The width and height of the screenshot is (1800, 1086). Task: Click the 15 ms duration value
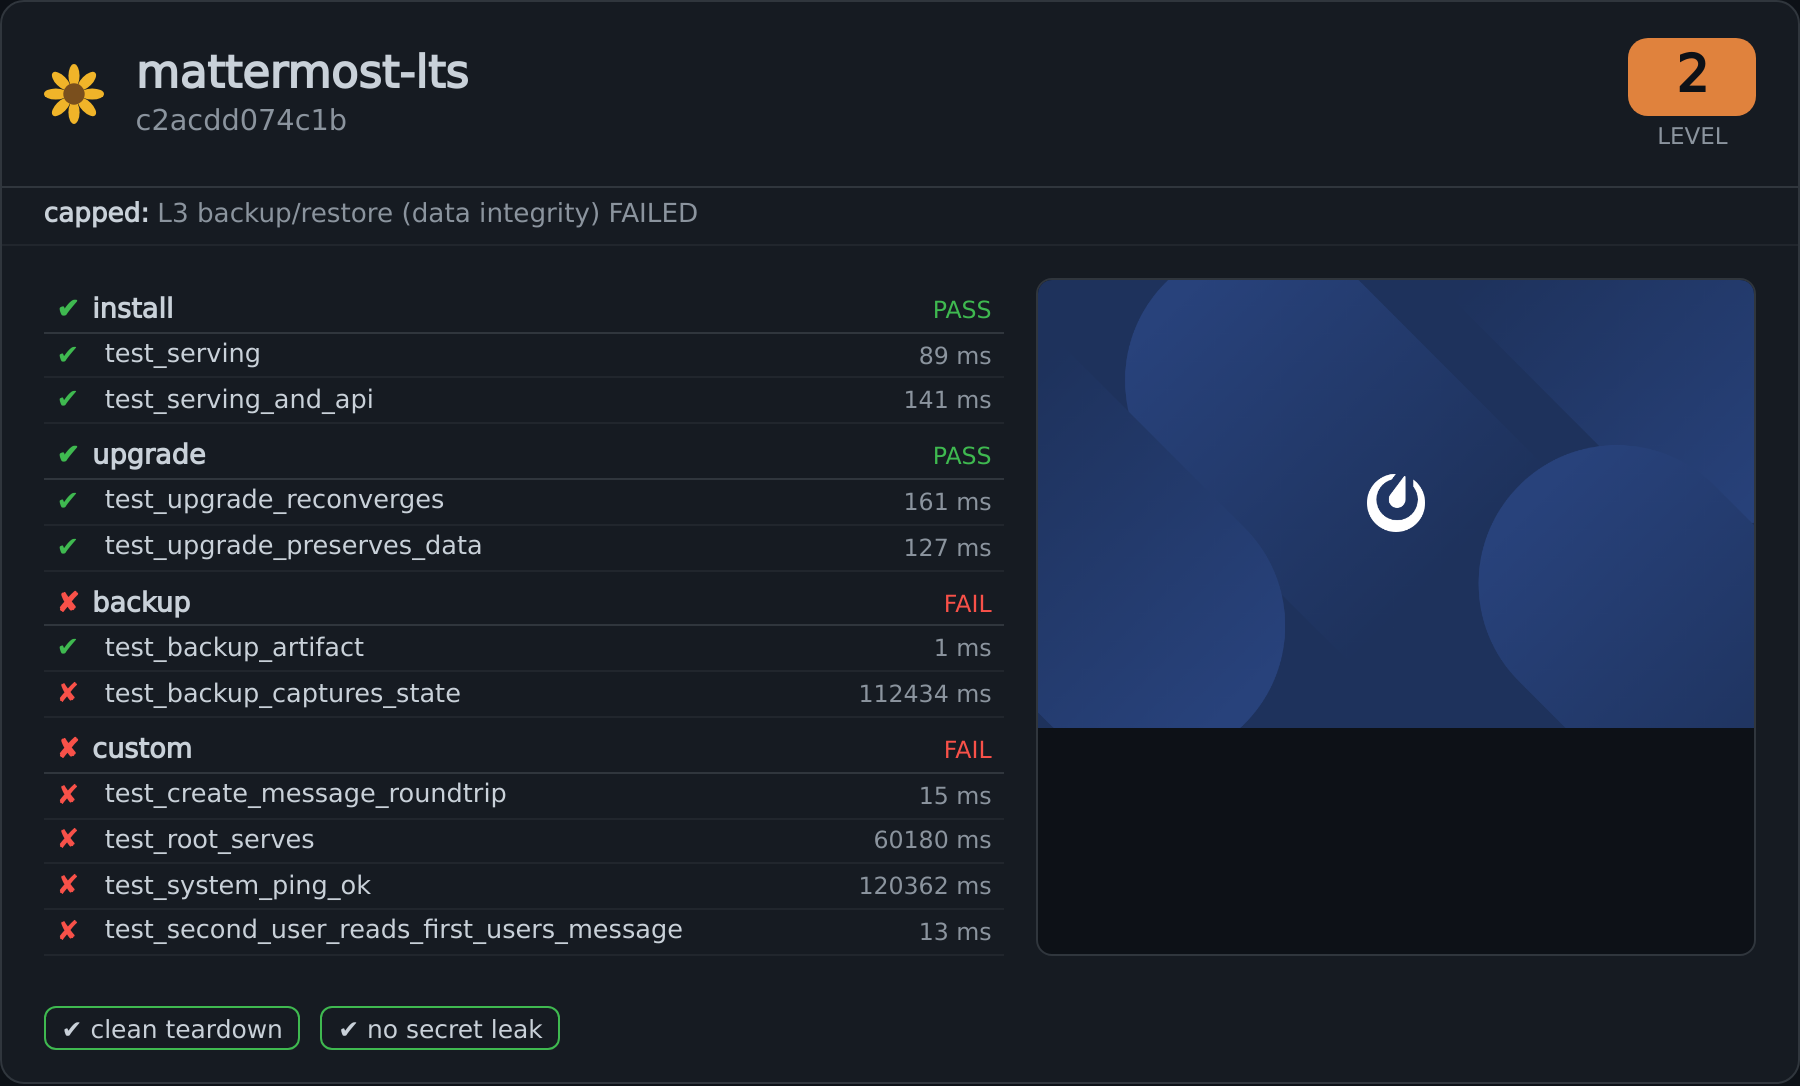(x=955, y=796)
